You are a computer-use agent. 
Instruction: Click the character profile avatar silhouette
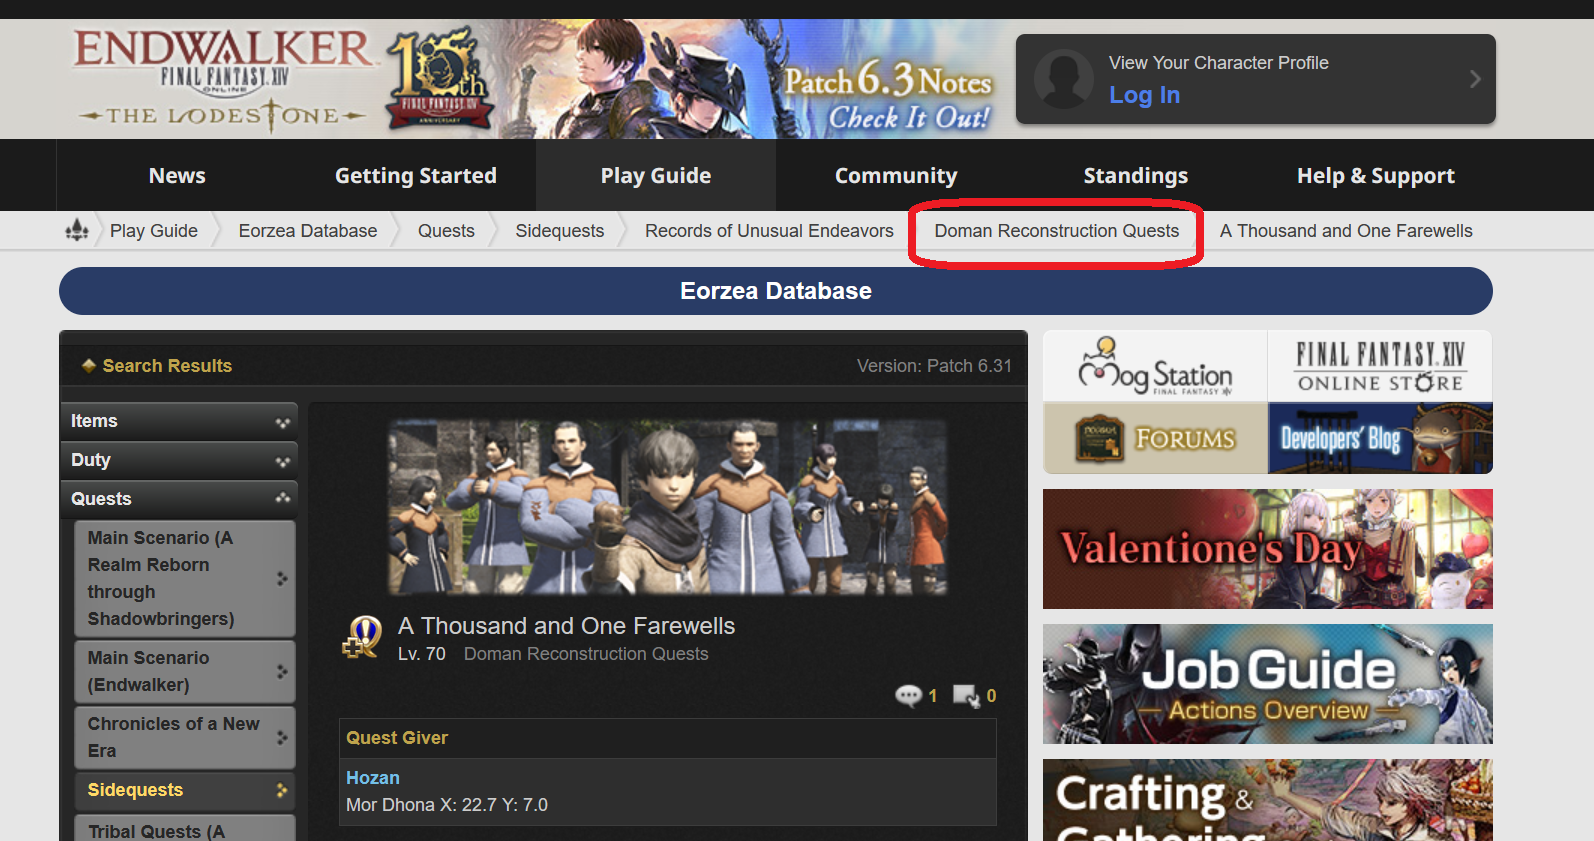(x=1063, y=79)
